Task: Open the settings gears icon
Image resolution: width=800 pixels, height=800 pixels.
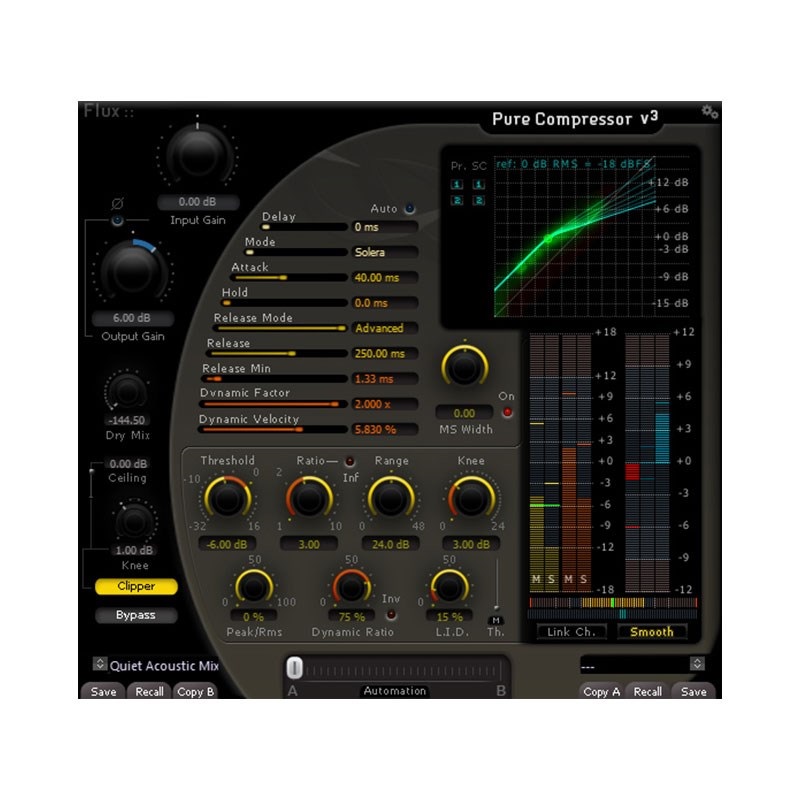Action: coord(709,111)
